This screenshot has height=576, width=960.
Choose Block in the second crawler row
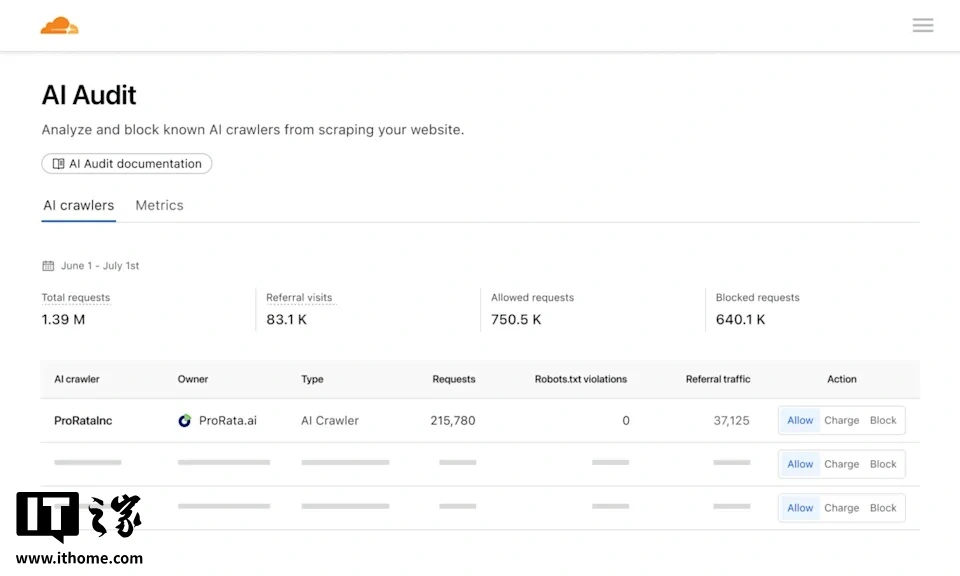883,464
